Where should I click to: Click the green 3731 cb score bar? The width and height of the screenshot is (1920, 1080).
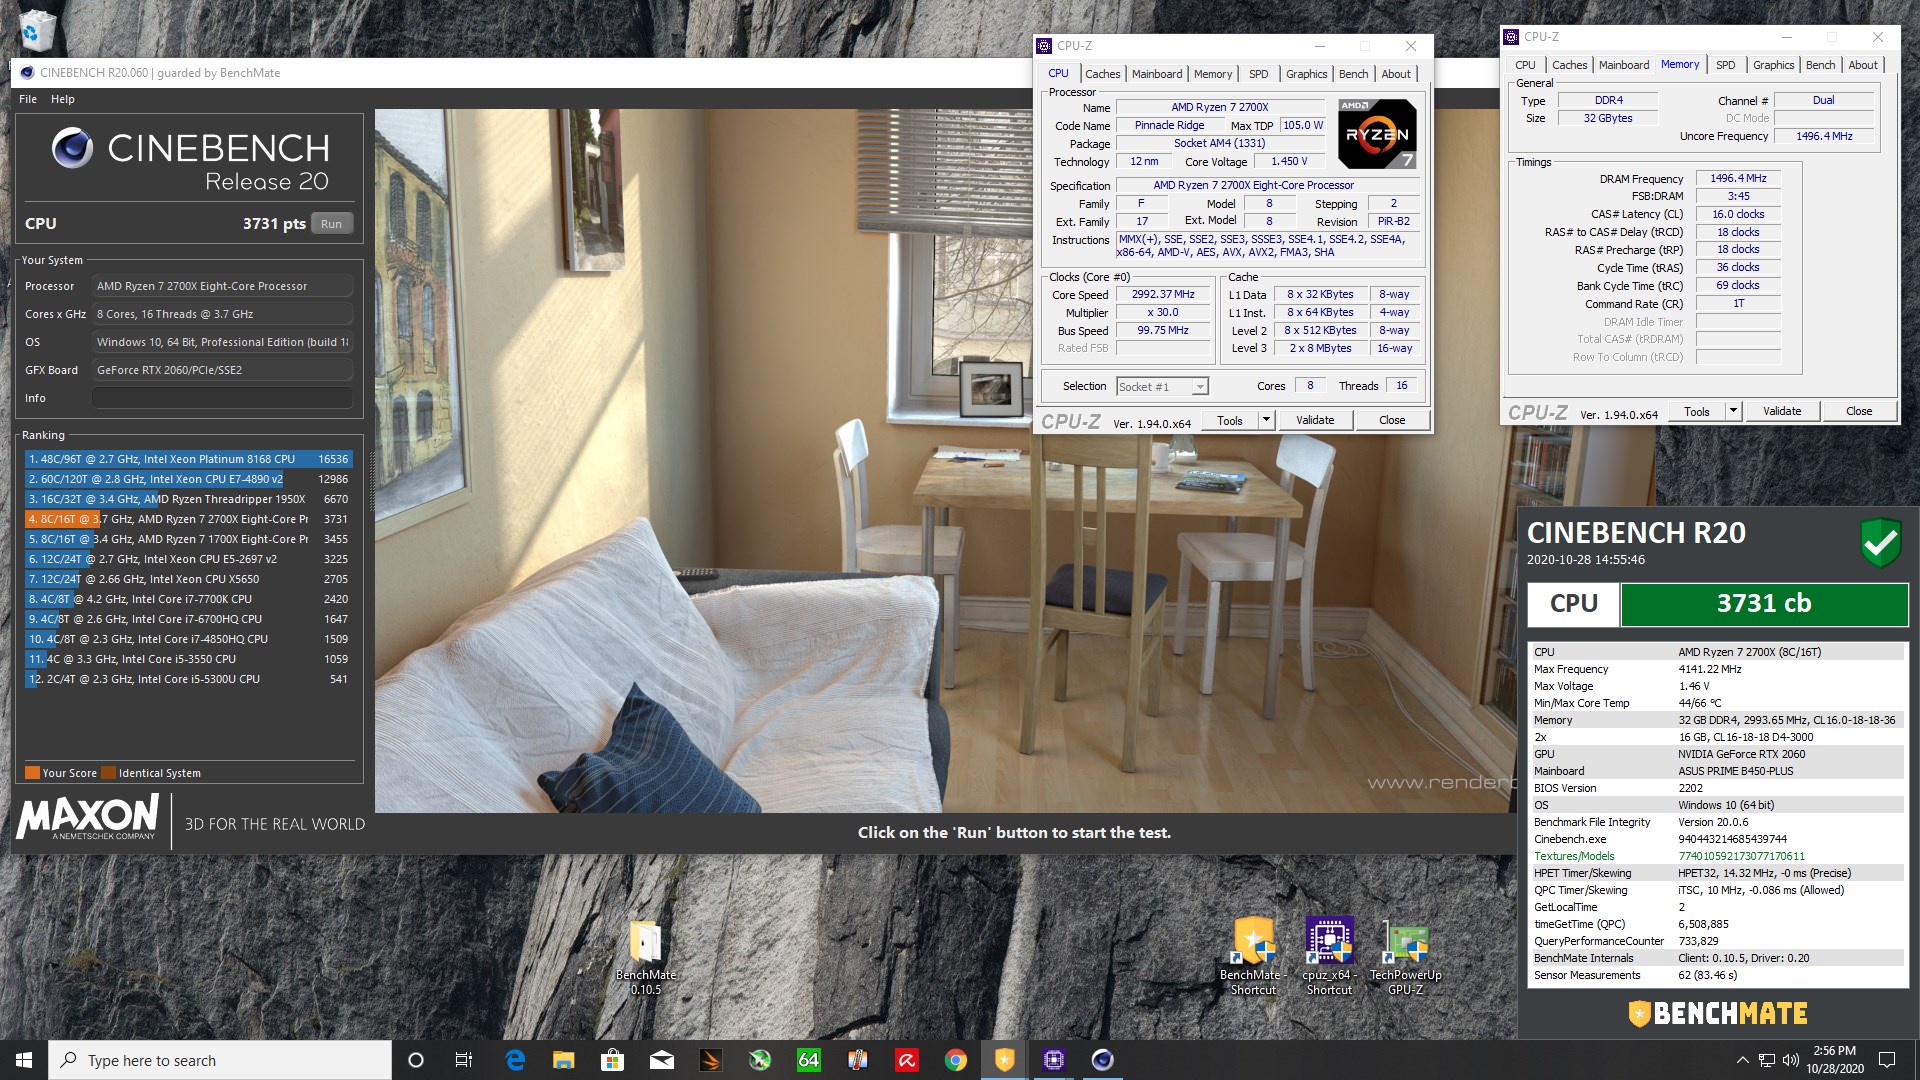click(1764, 604)
